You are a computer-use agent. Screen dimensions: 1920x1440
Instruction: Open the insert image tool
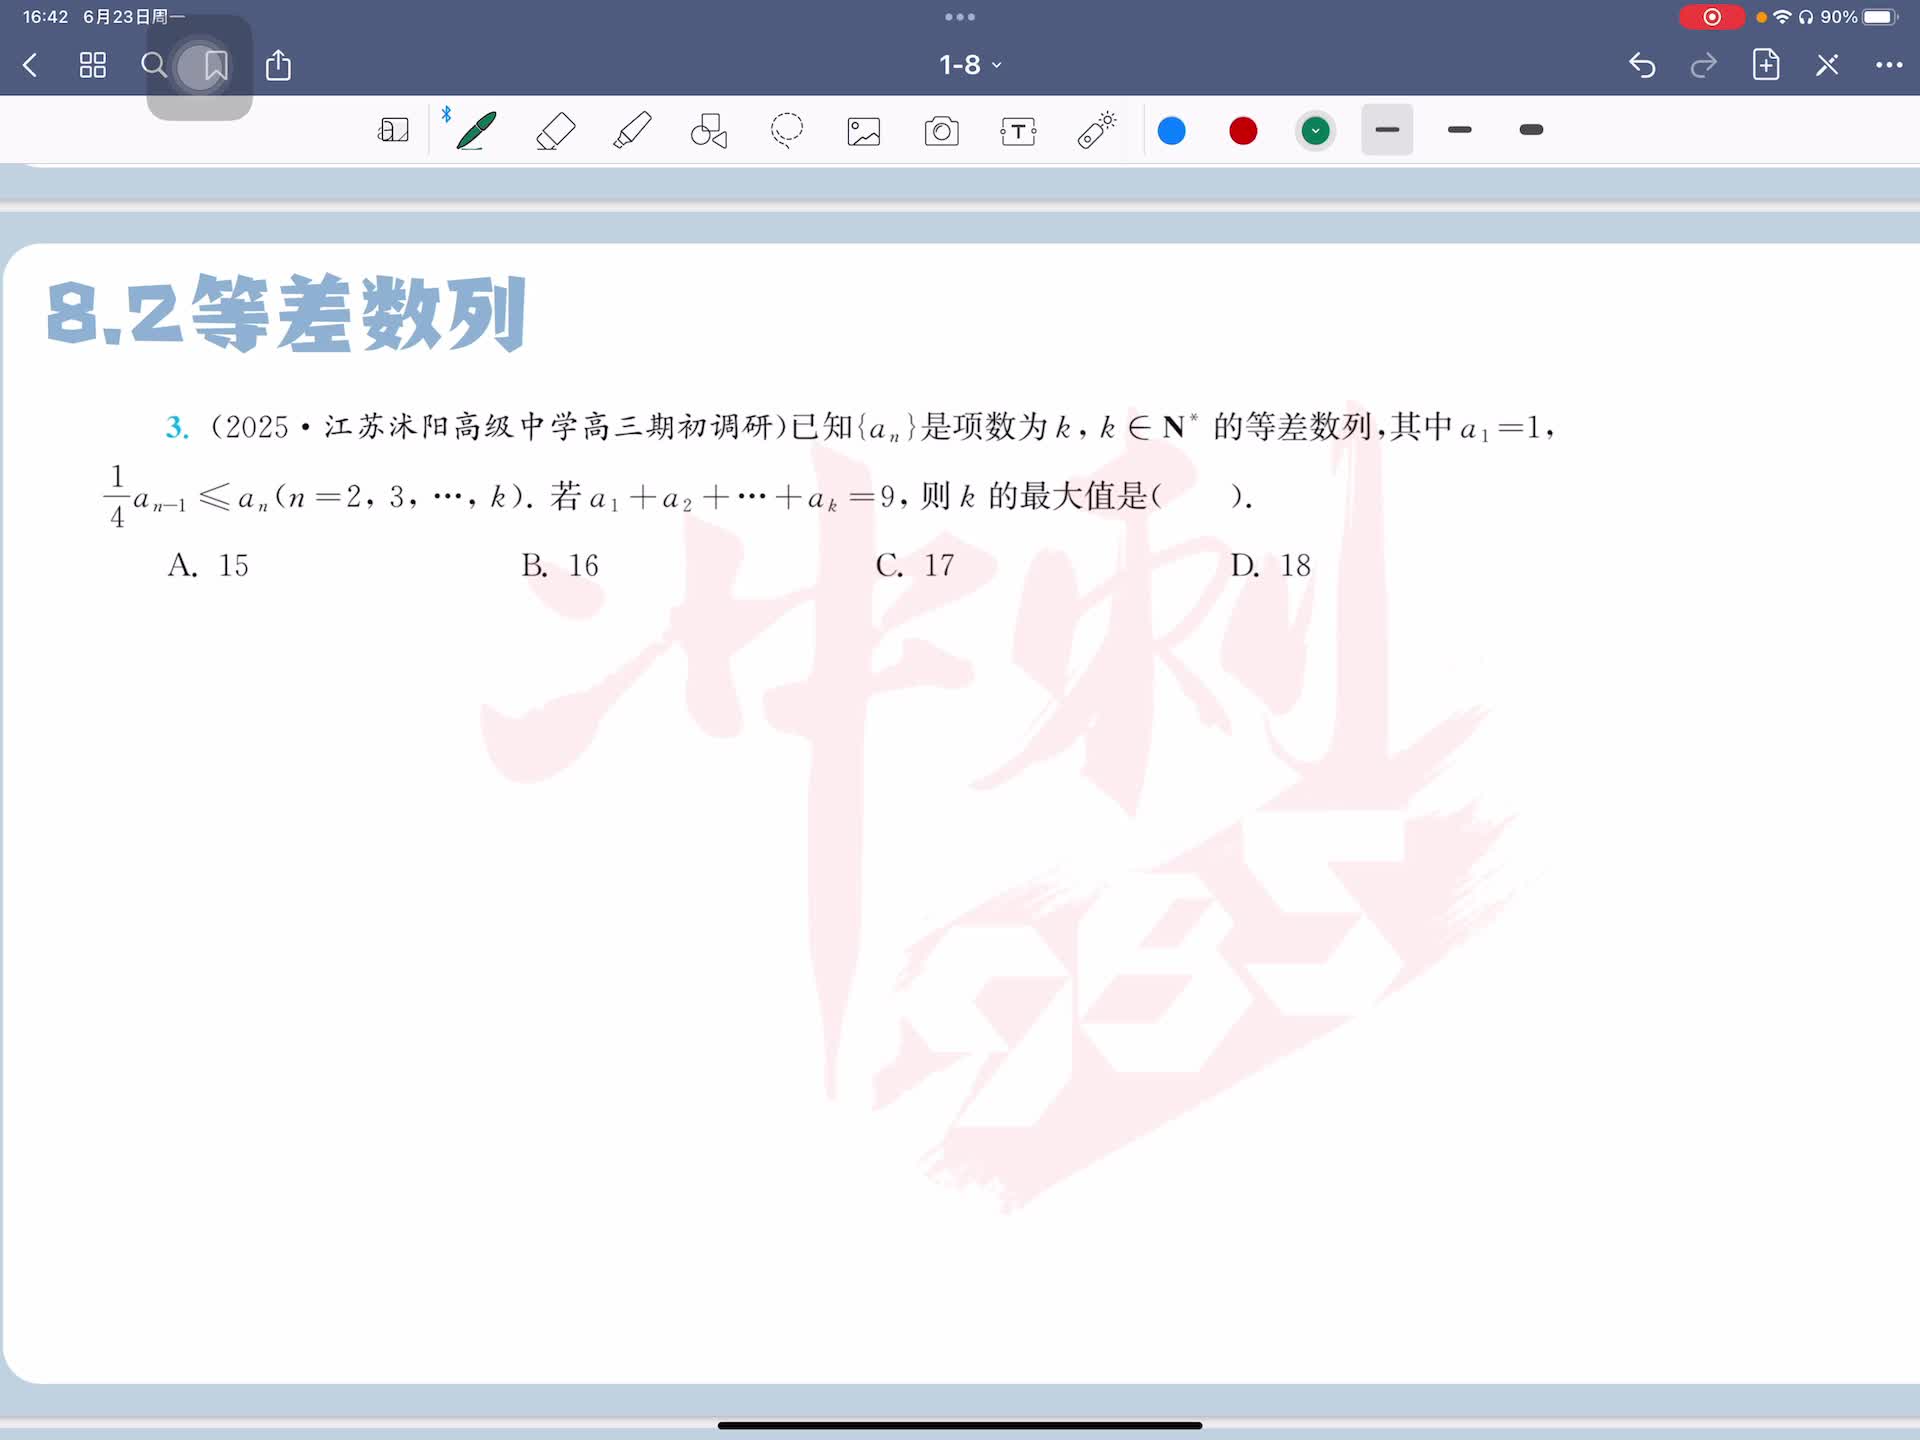(864, 131)
